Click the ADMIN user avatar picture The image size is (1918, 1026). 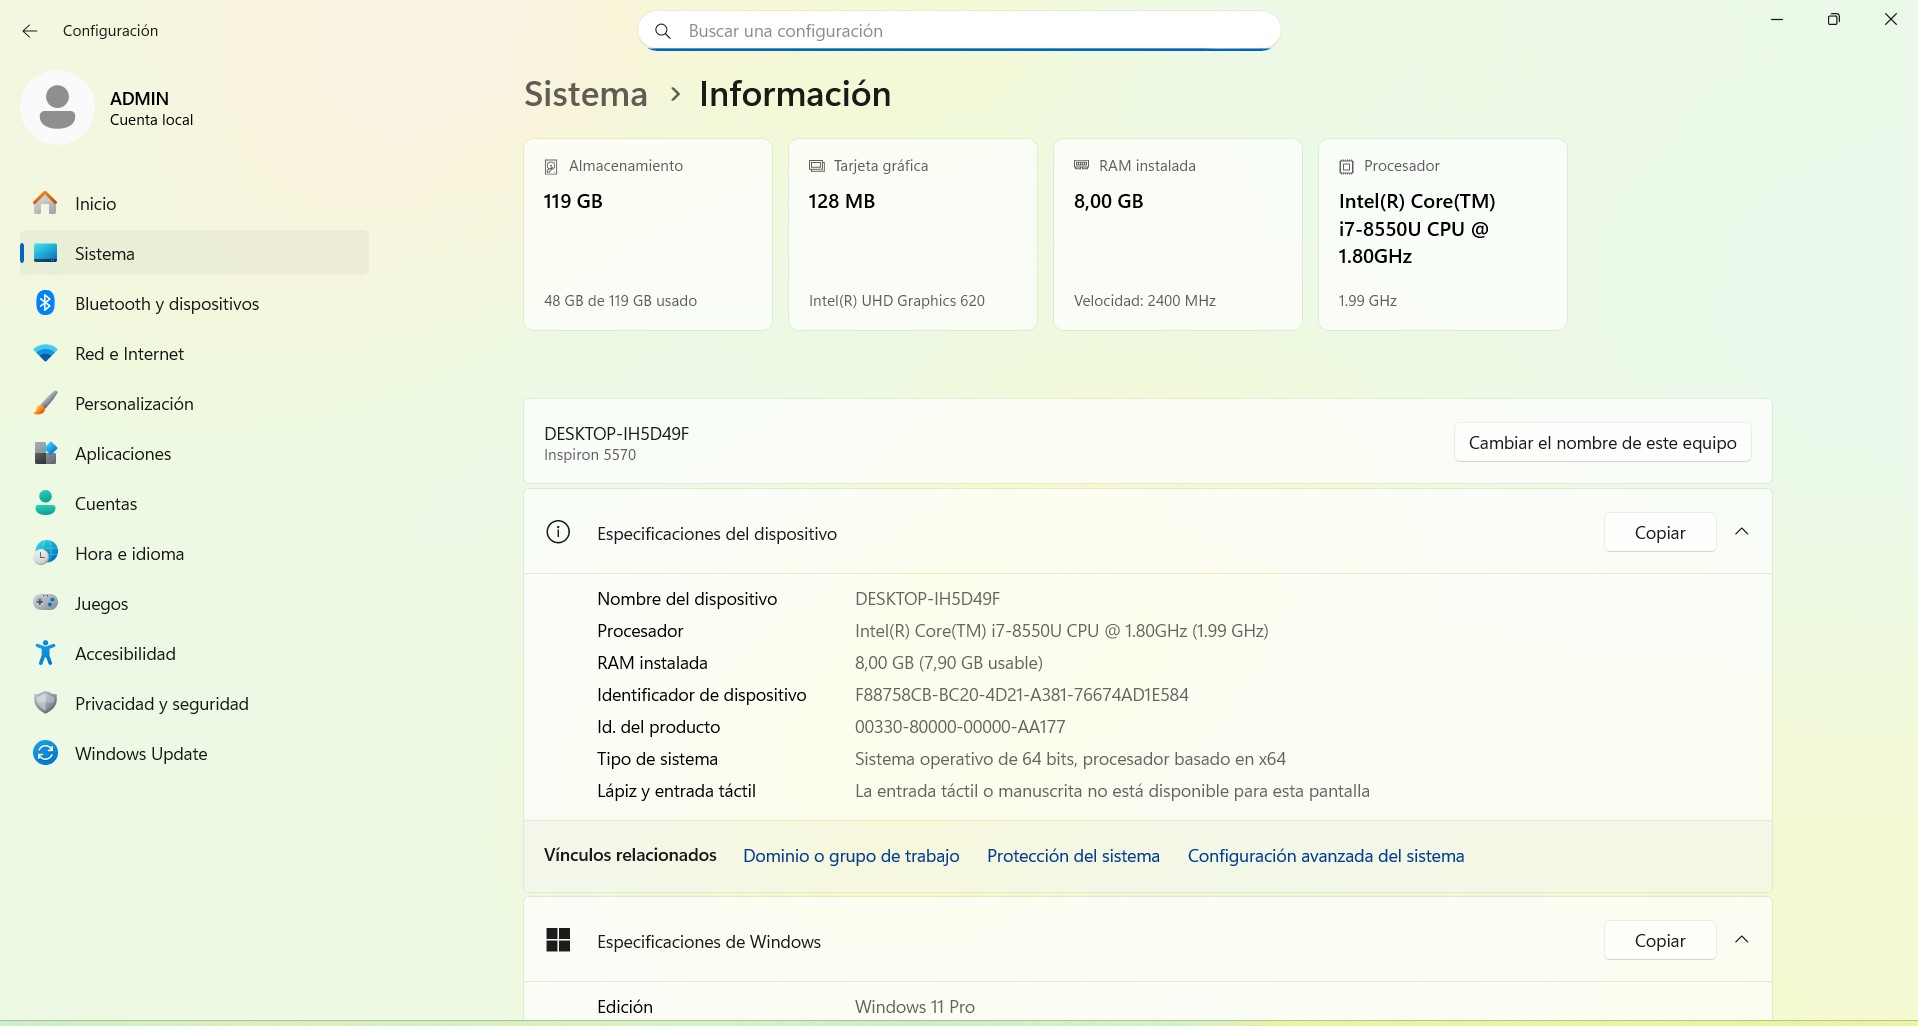(x=57, y=107)
